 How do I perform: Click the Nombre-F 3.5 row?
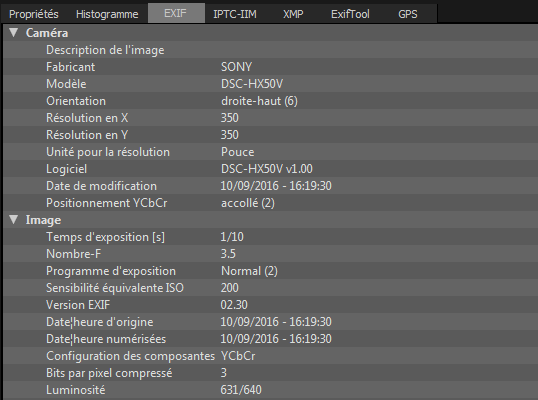270,254
